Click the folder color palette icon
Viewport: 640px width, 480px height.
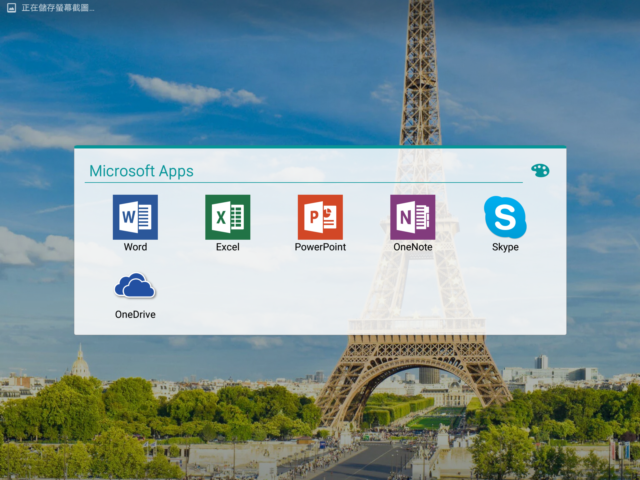tap(540, 170)
